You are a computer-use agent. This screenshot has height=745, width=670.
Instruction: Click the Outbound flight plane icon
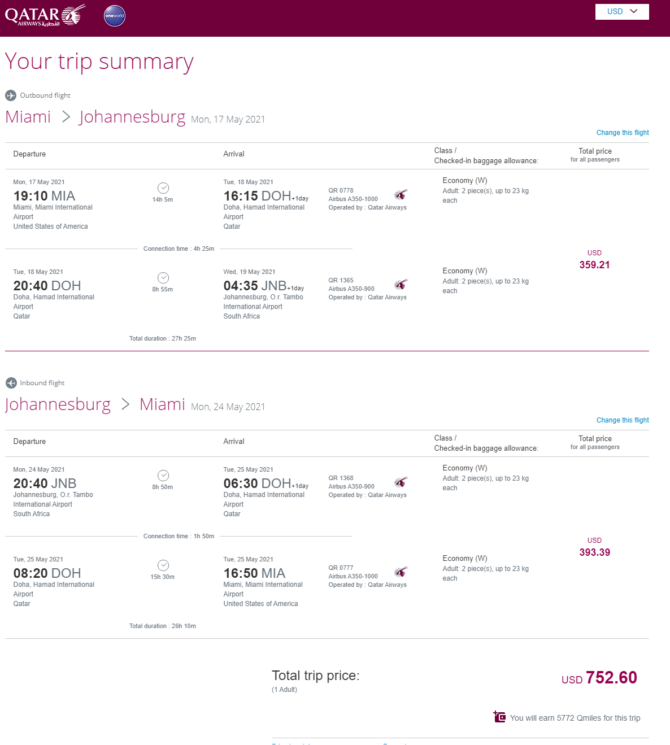[x=10, y=96]
